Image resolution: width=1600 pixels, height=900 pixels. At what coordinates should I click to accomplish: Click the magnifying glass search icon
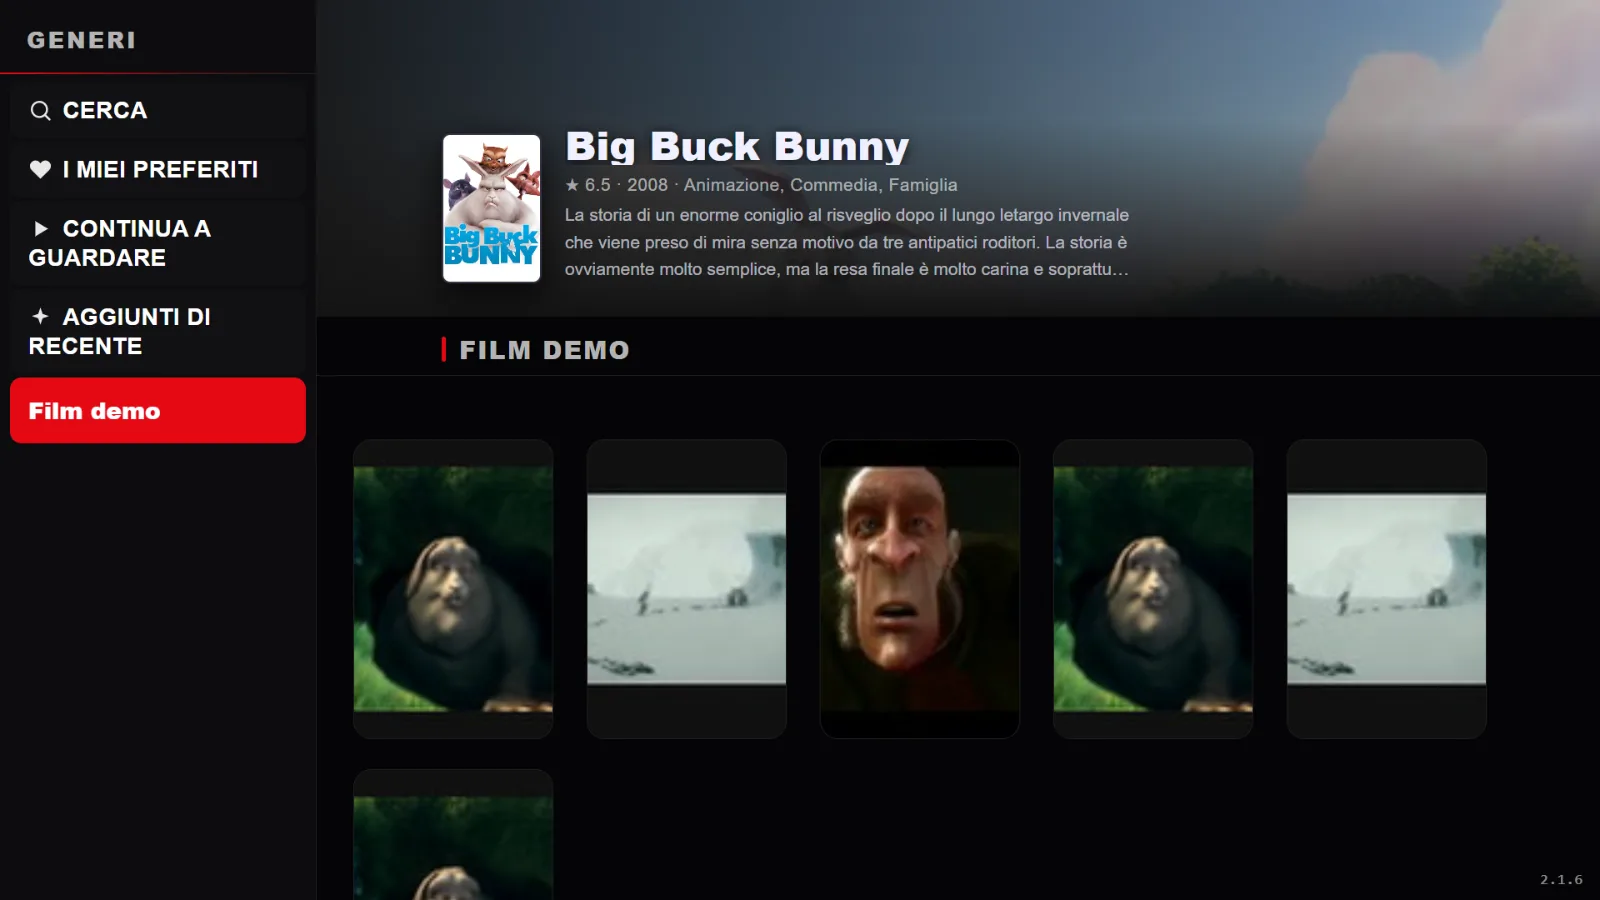point(40,111)
